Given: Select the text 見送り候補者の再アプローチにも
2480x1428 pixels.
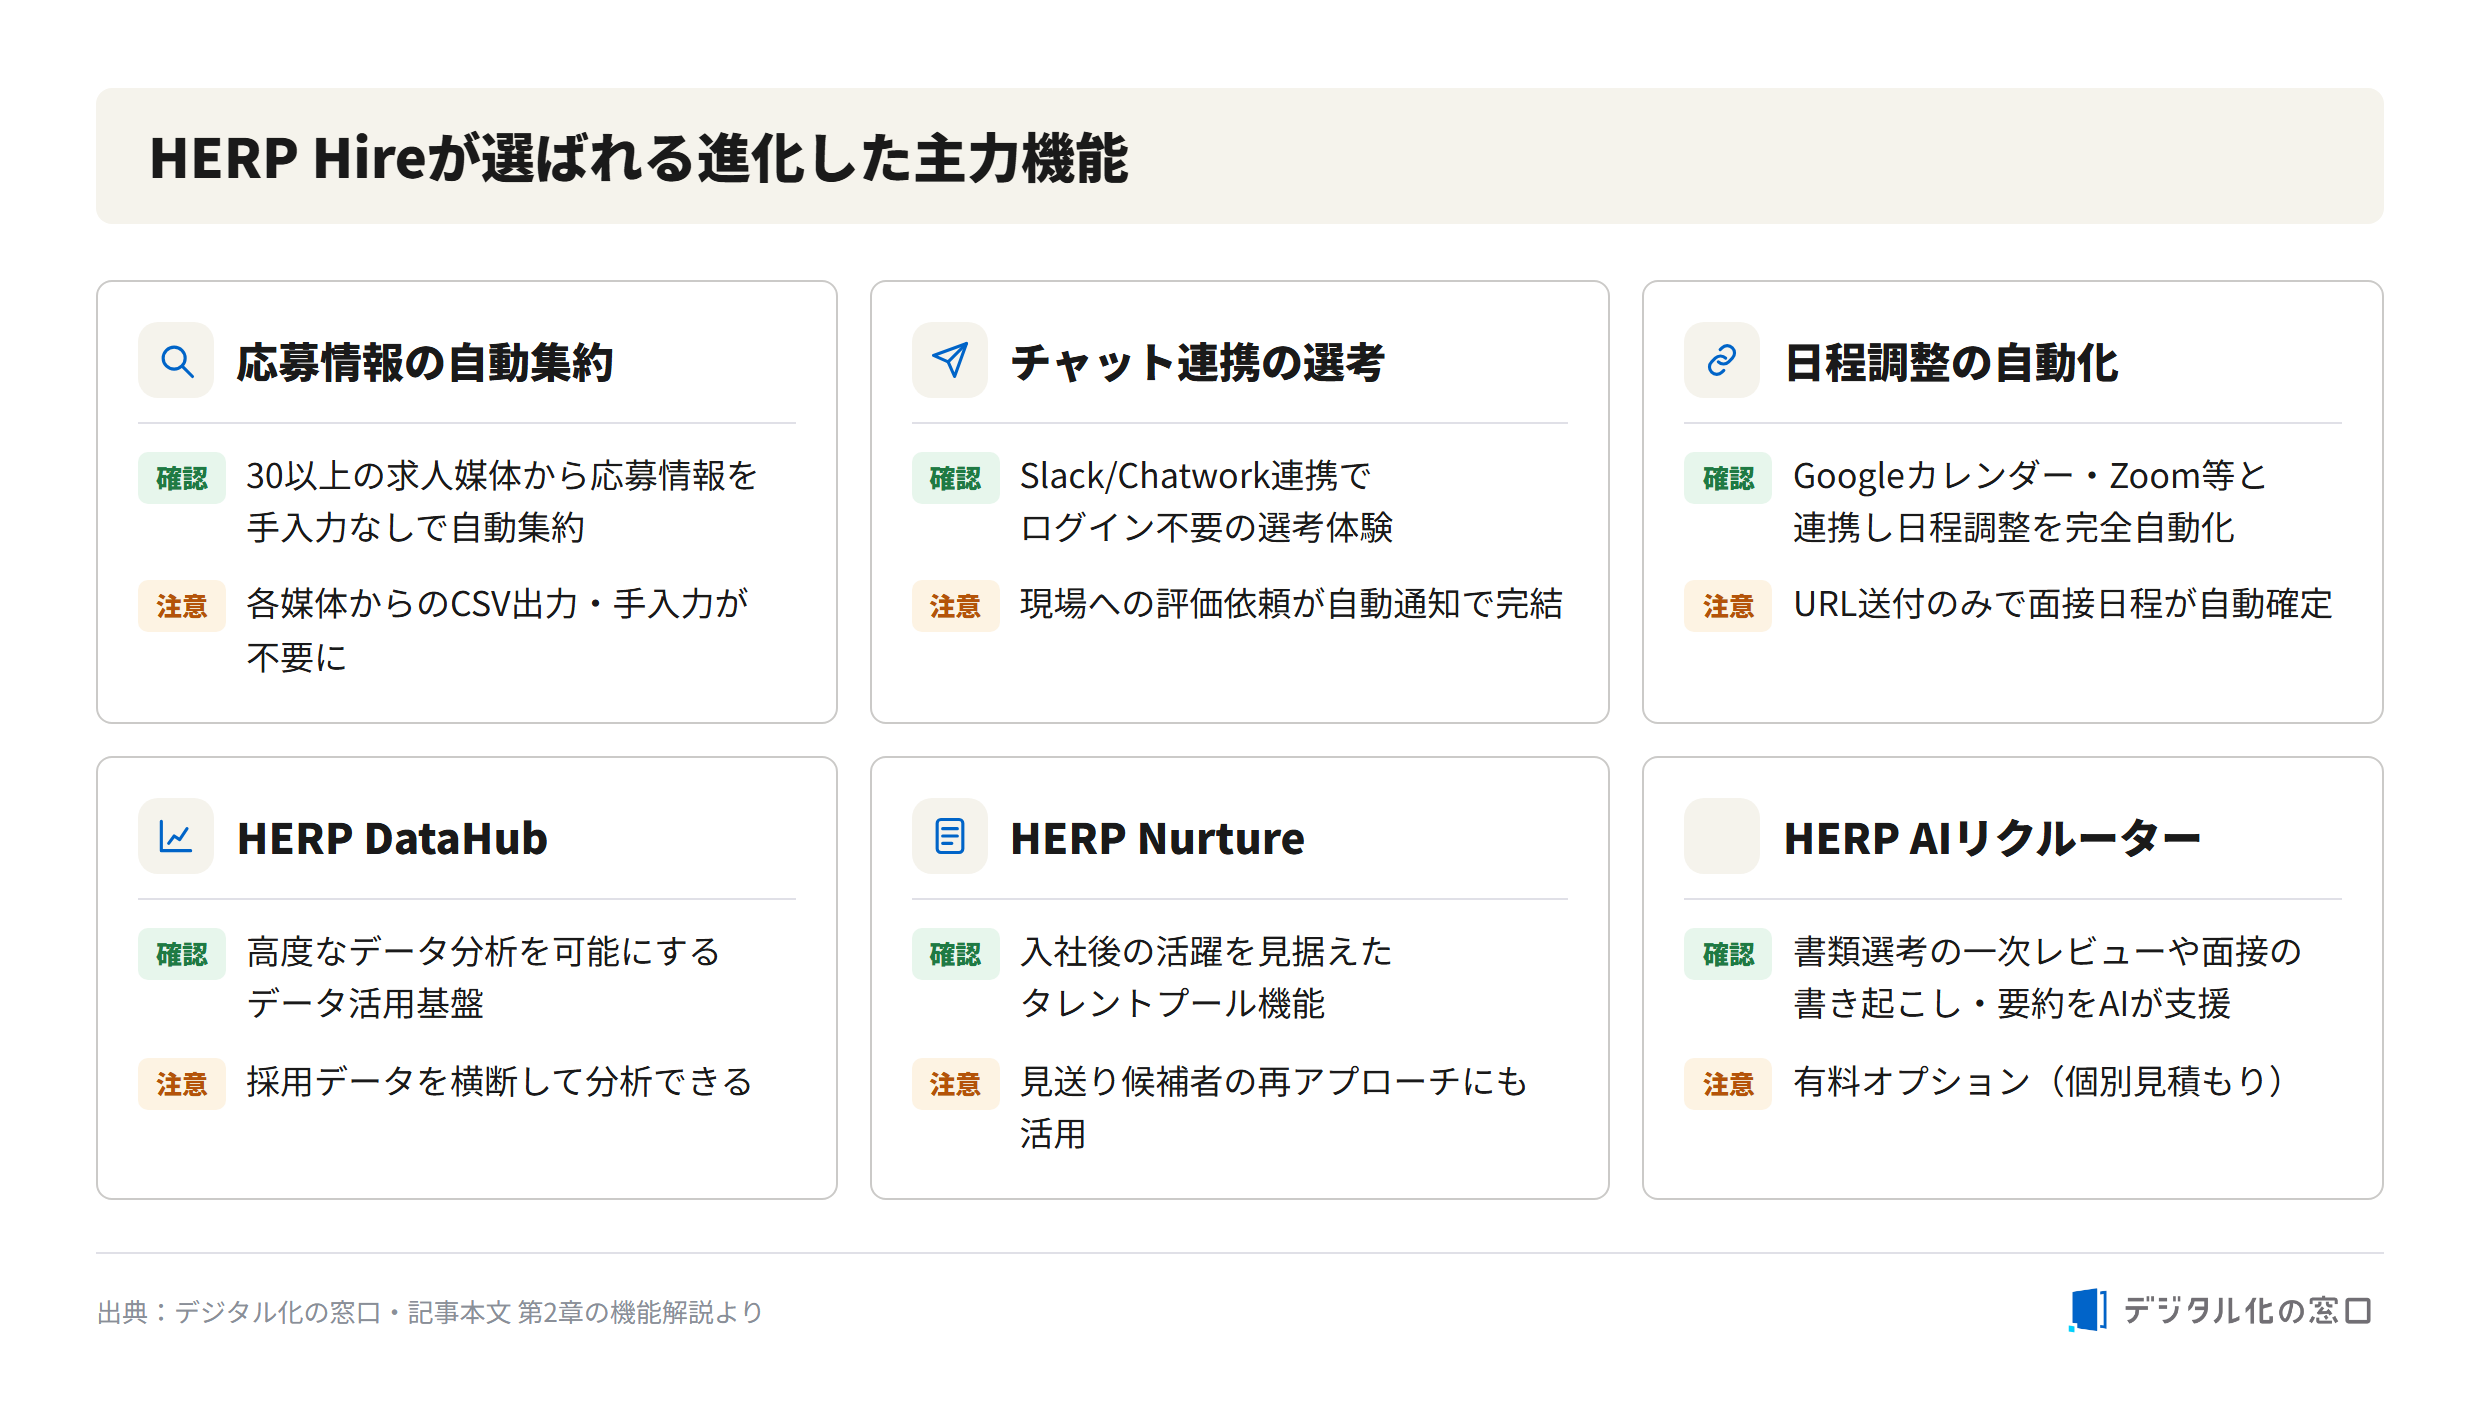Looking at the screenshot, I should point(1274,1082).
